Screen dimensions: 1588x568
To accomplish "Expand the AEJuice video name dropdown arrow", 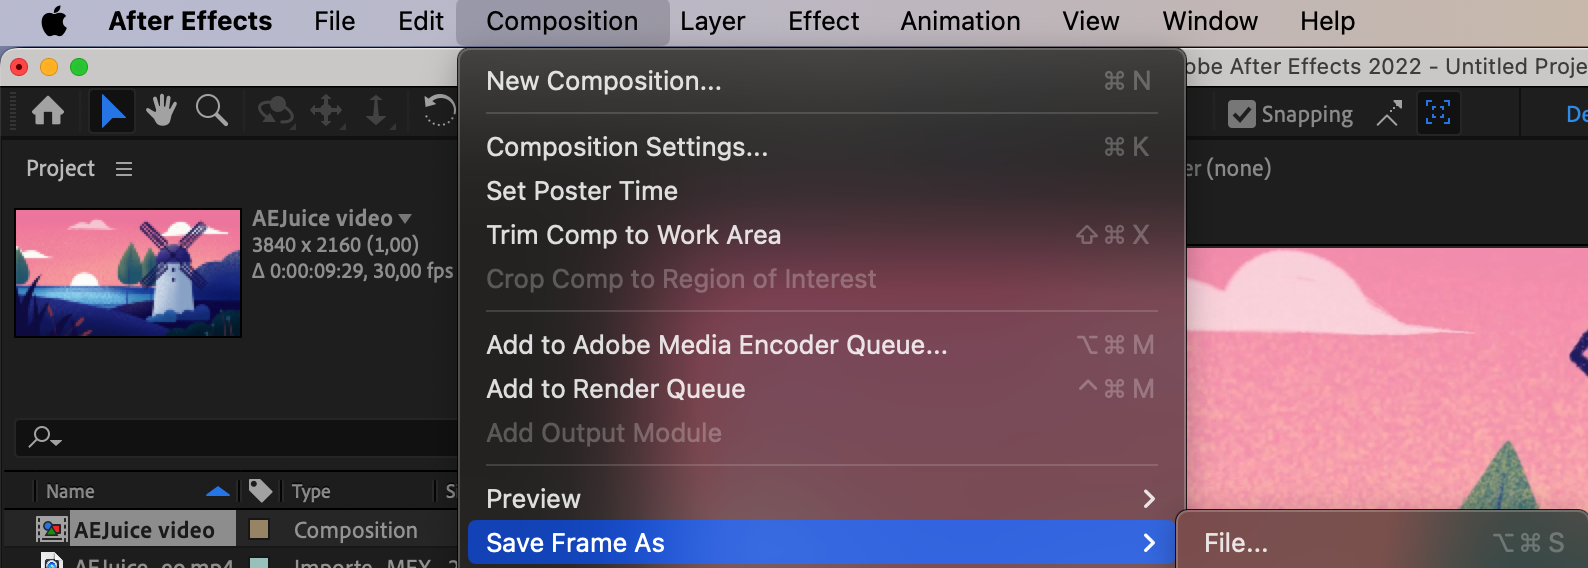I will [x=405, y=218].
